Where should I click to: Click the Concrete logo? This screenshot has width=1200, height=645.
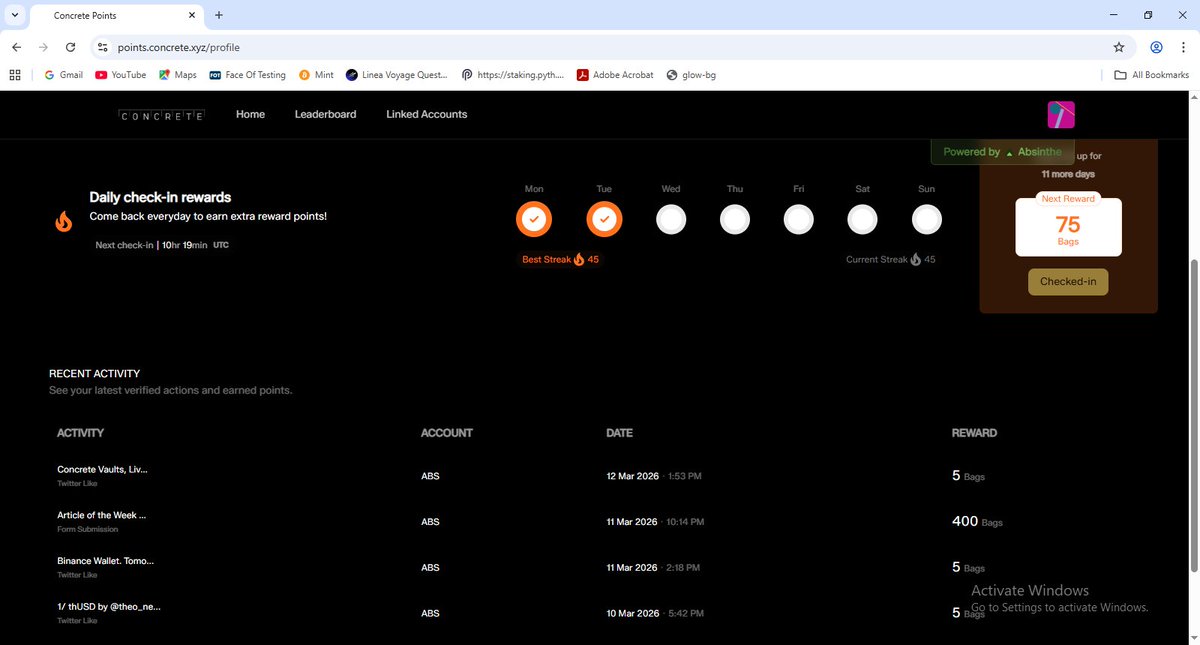pyautogui.click(x=161, y=115)
